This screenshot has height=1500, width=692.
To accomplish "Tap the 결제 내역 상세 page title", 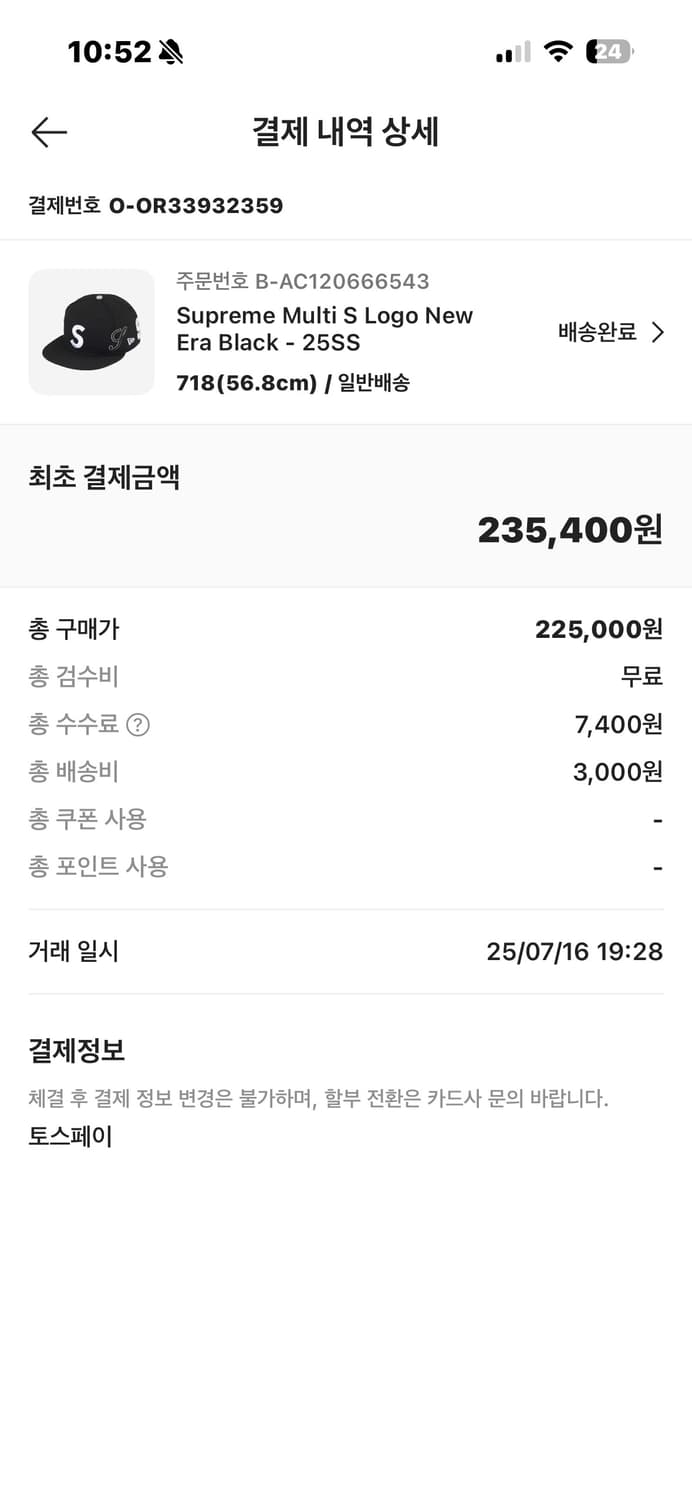I will coord(346,132).
